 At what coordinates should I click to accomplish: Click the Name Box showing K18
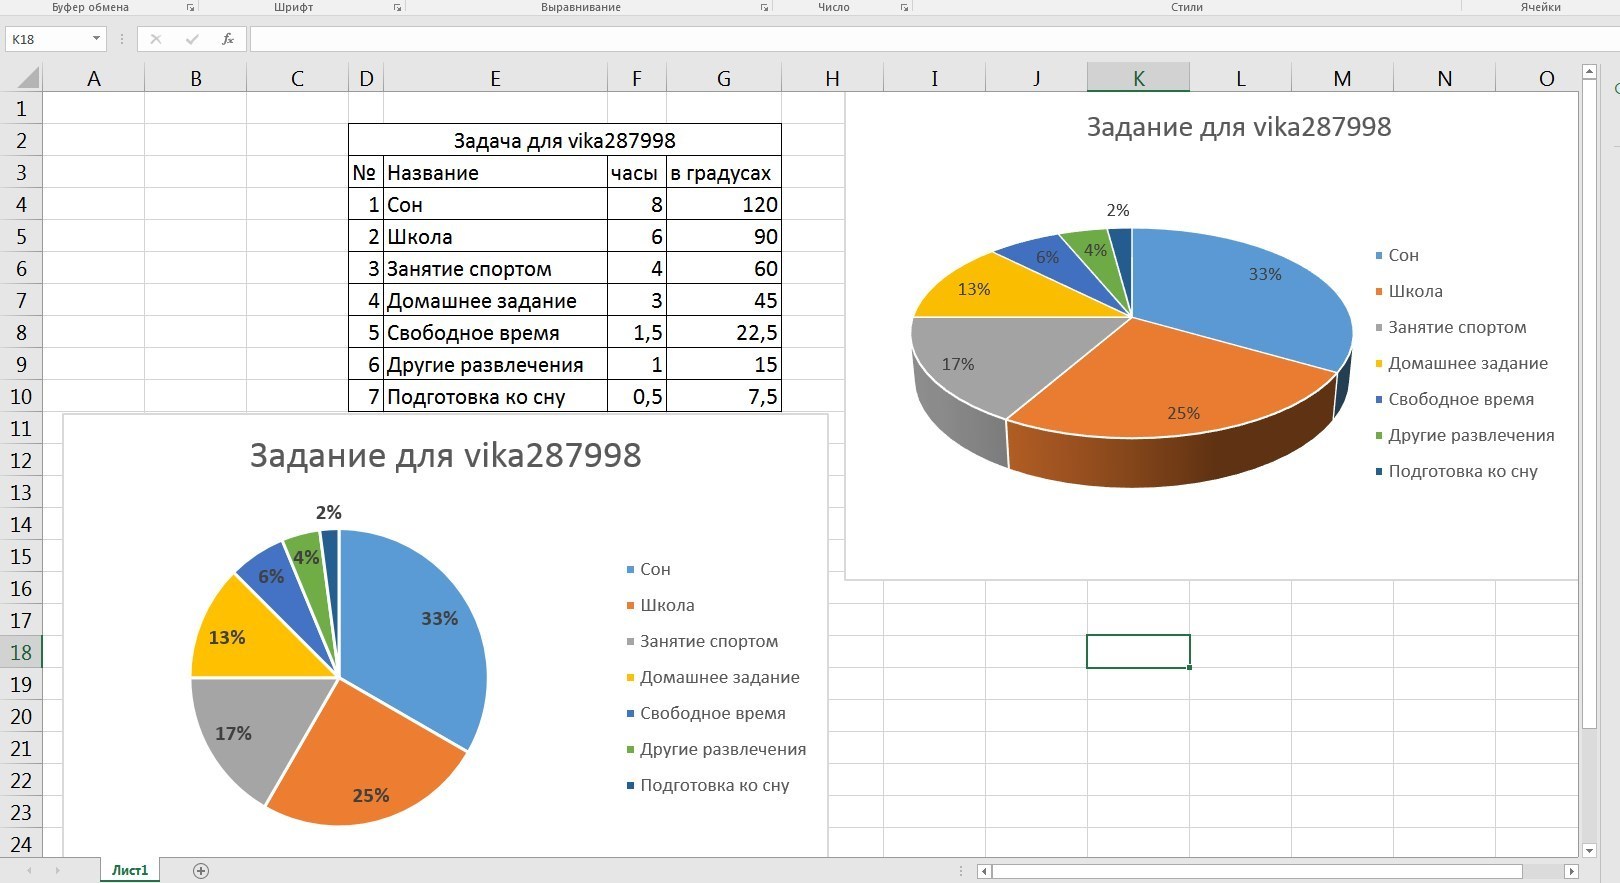pos(48,39)
